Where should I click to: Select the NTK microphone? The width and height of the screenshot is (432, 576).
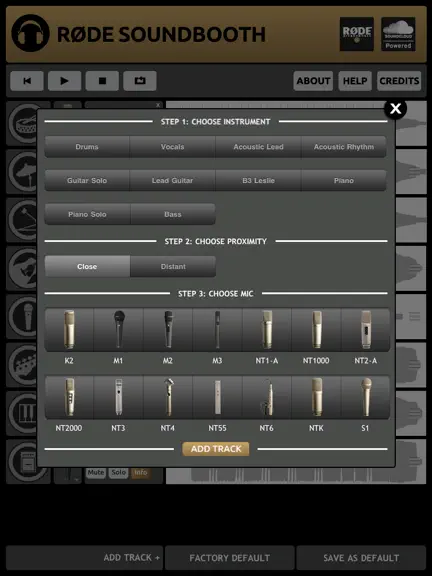[316, 397]
